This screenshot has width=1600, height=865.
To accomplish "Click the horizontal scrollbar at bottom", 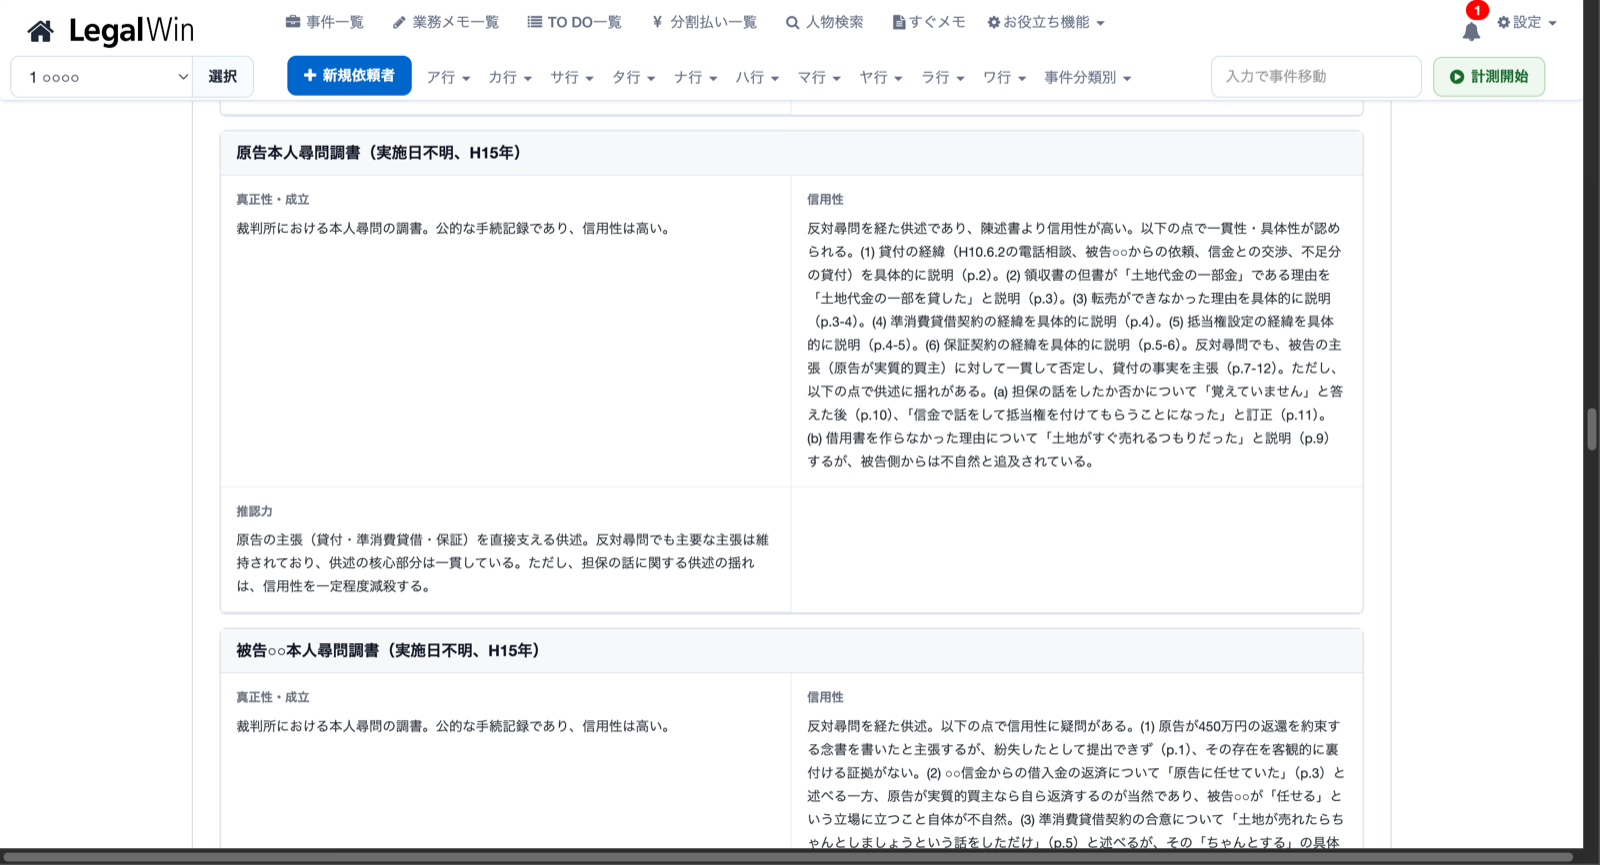I will (x=787, y=857).
